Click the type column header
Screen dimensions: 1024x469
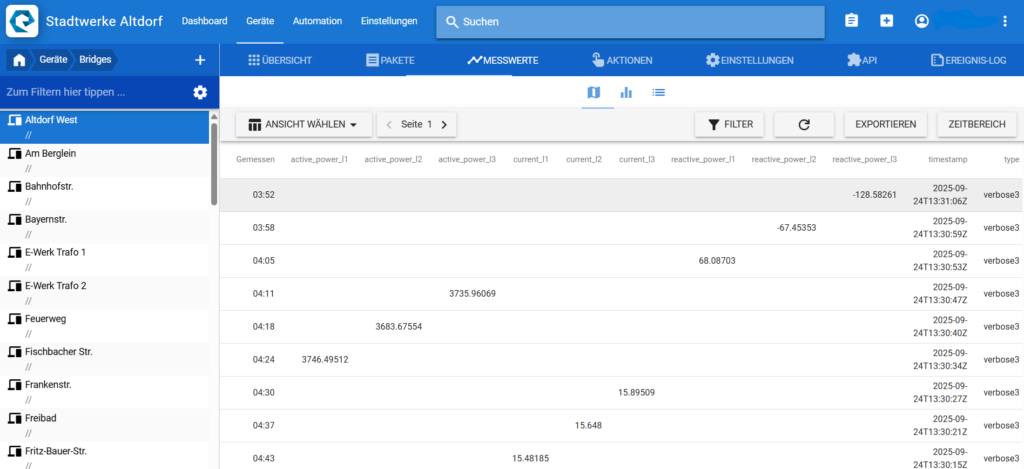tap(1011, 159)
